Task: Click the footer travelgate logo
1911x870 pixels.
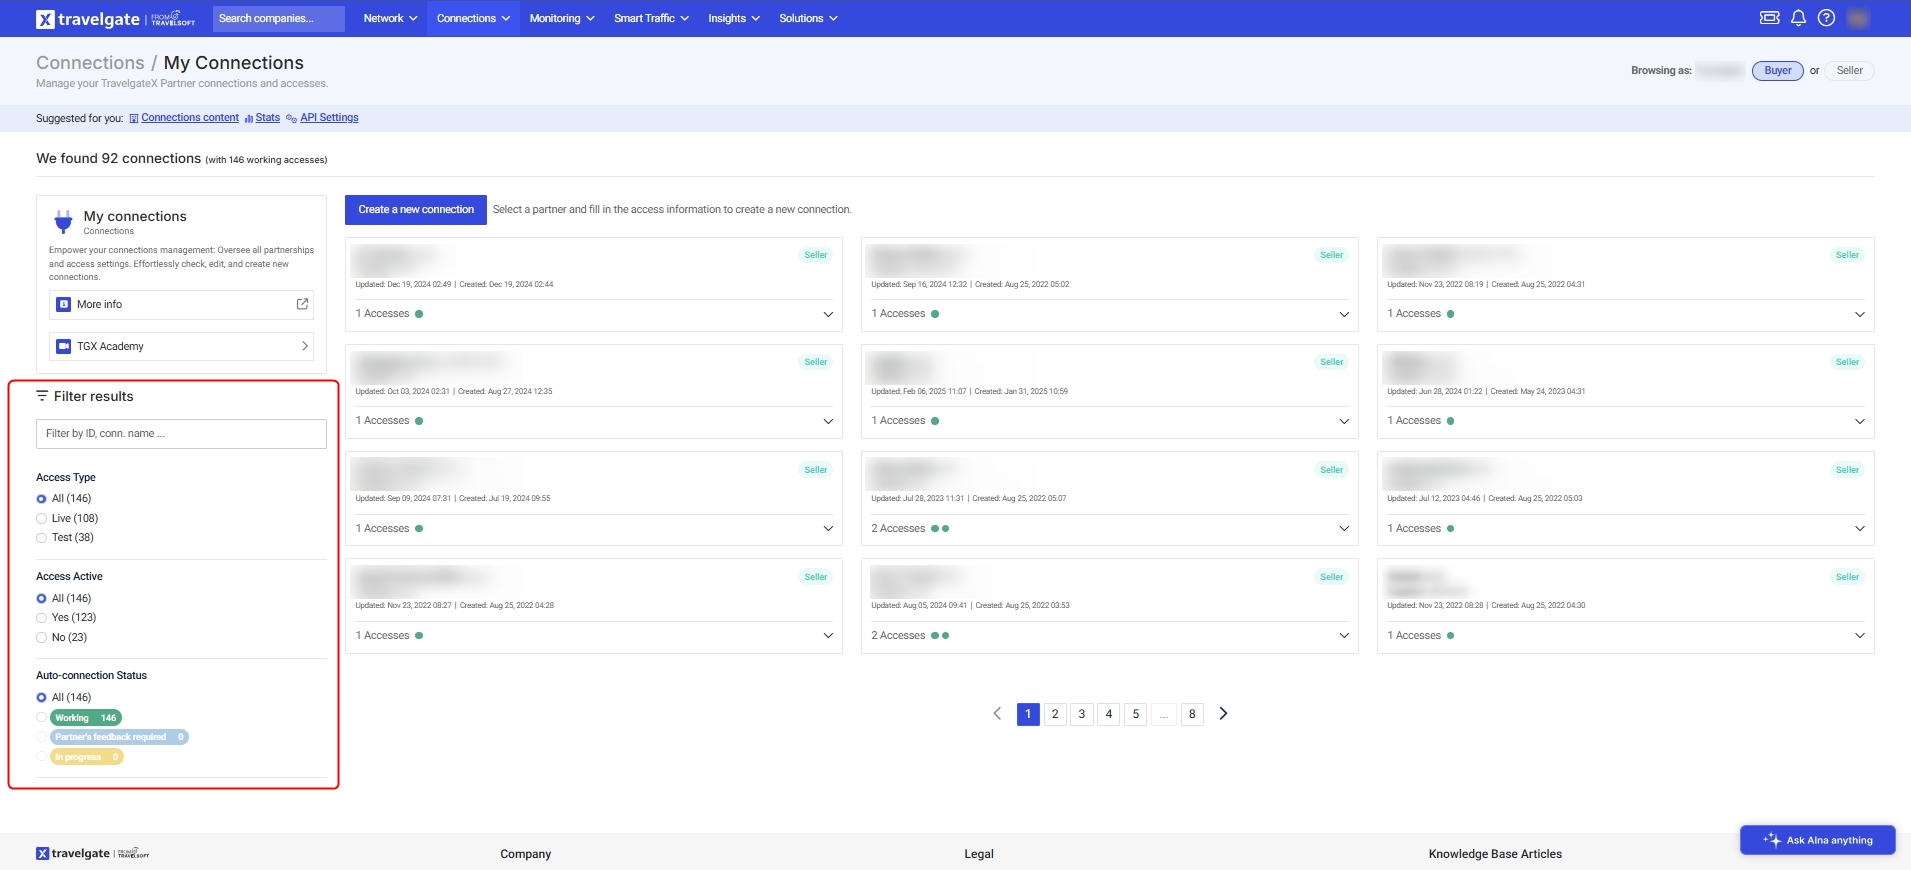Action: click(x=92, y=854)
